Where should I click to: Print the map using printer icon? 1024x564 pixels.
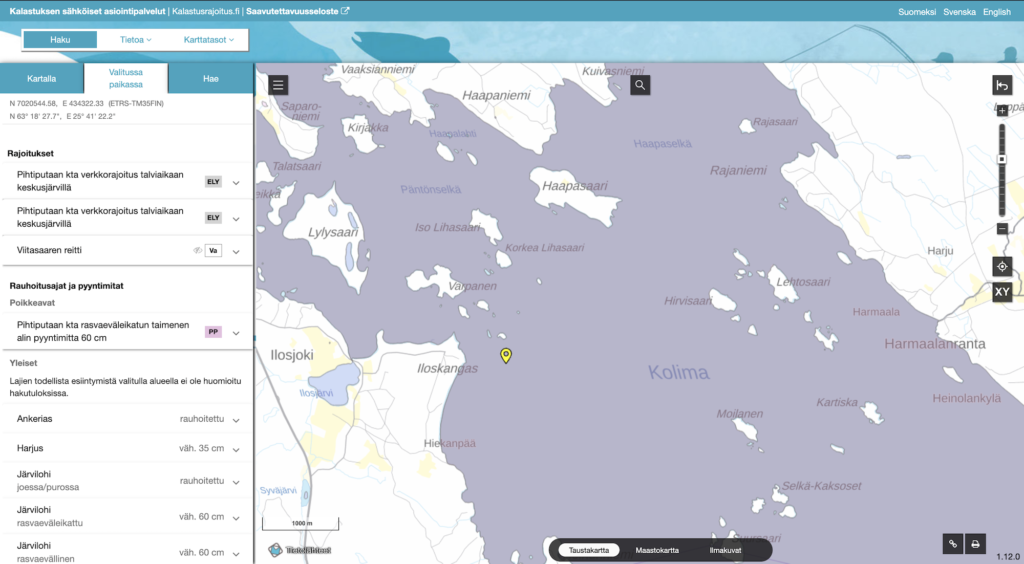point(976,544)
